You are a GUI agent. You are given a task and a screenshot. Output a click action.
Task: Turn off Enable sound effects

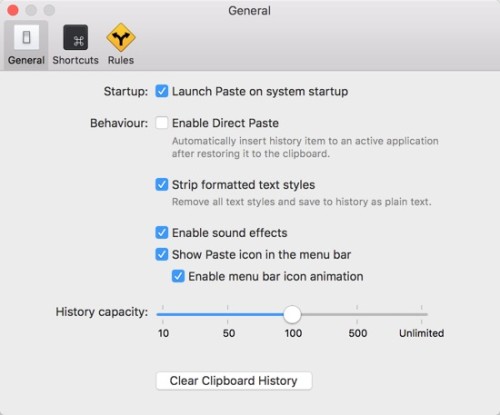click(x=162, y=233)
